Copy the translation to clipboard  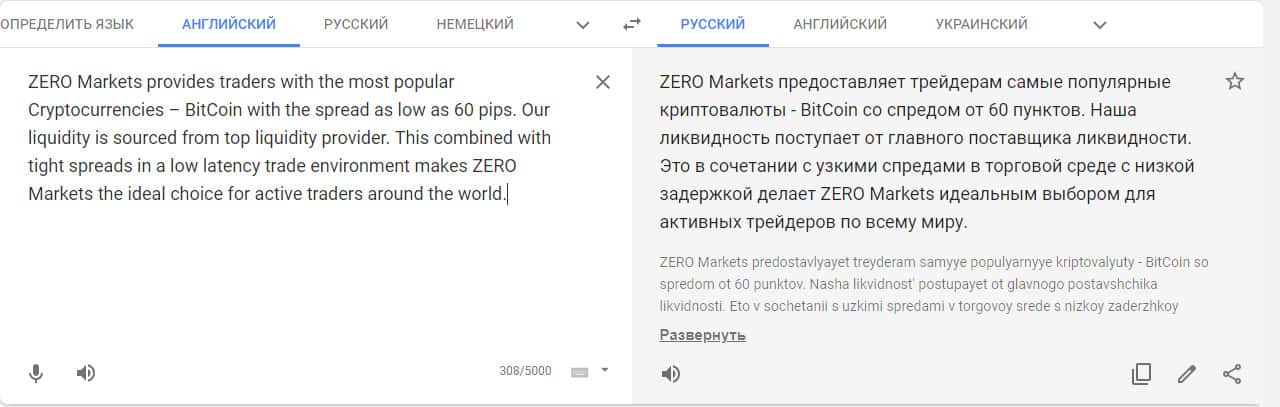pyautogui.click(x=1141, y=374)
